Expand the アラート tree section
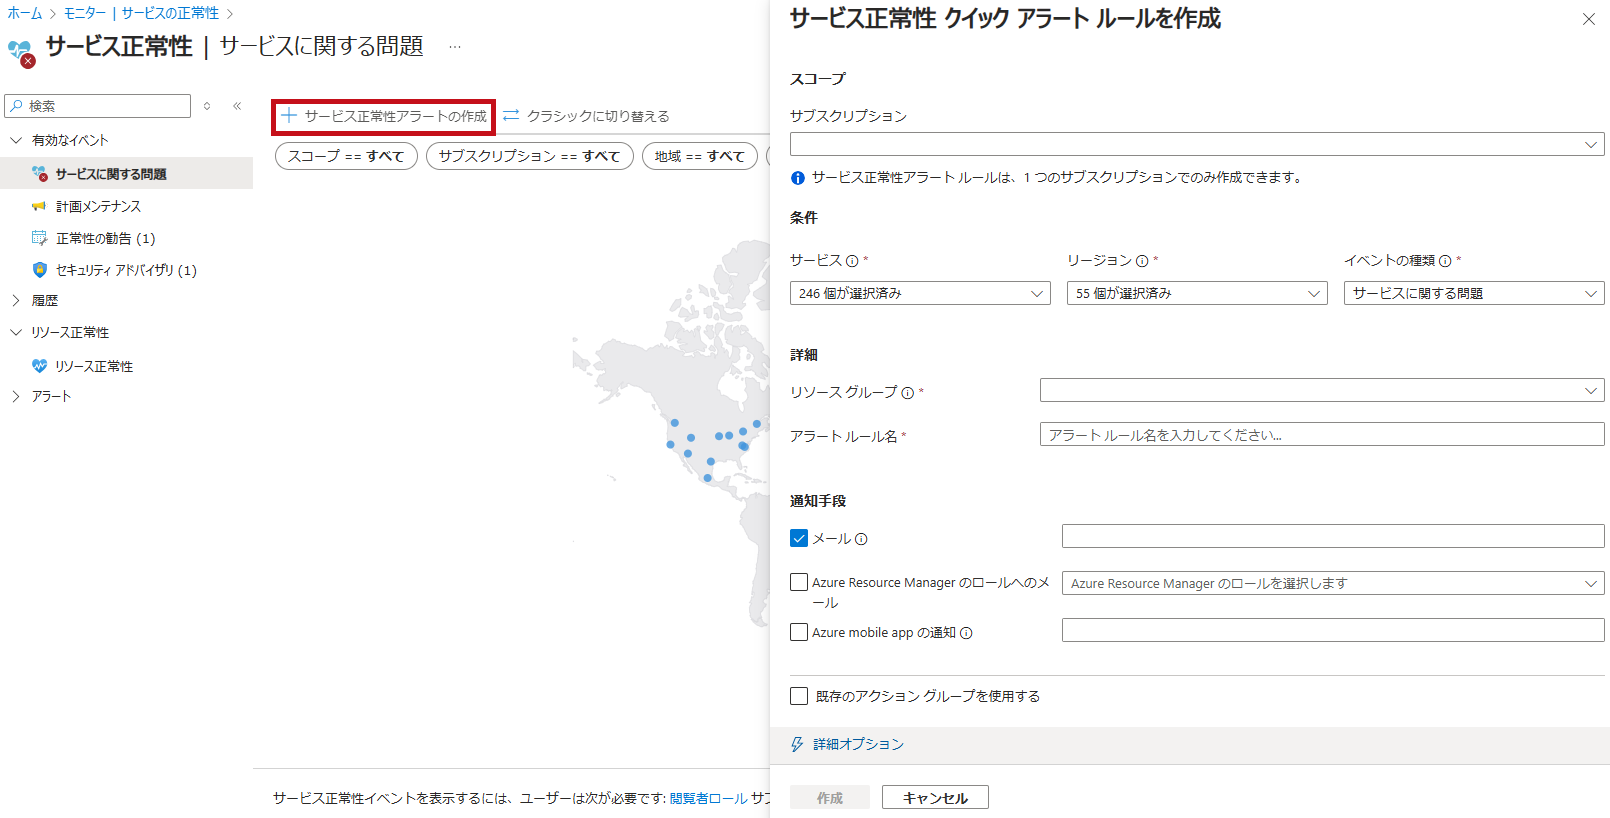 (16, 396)
